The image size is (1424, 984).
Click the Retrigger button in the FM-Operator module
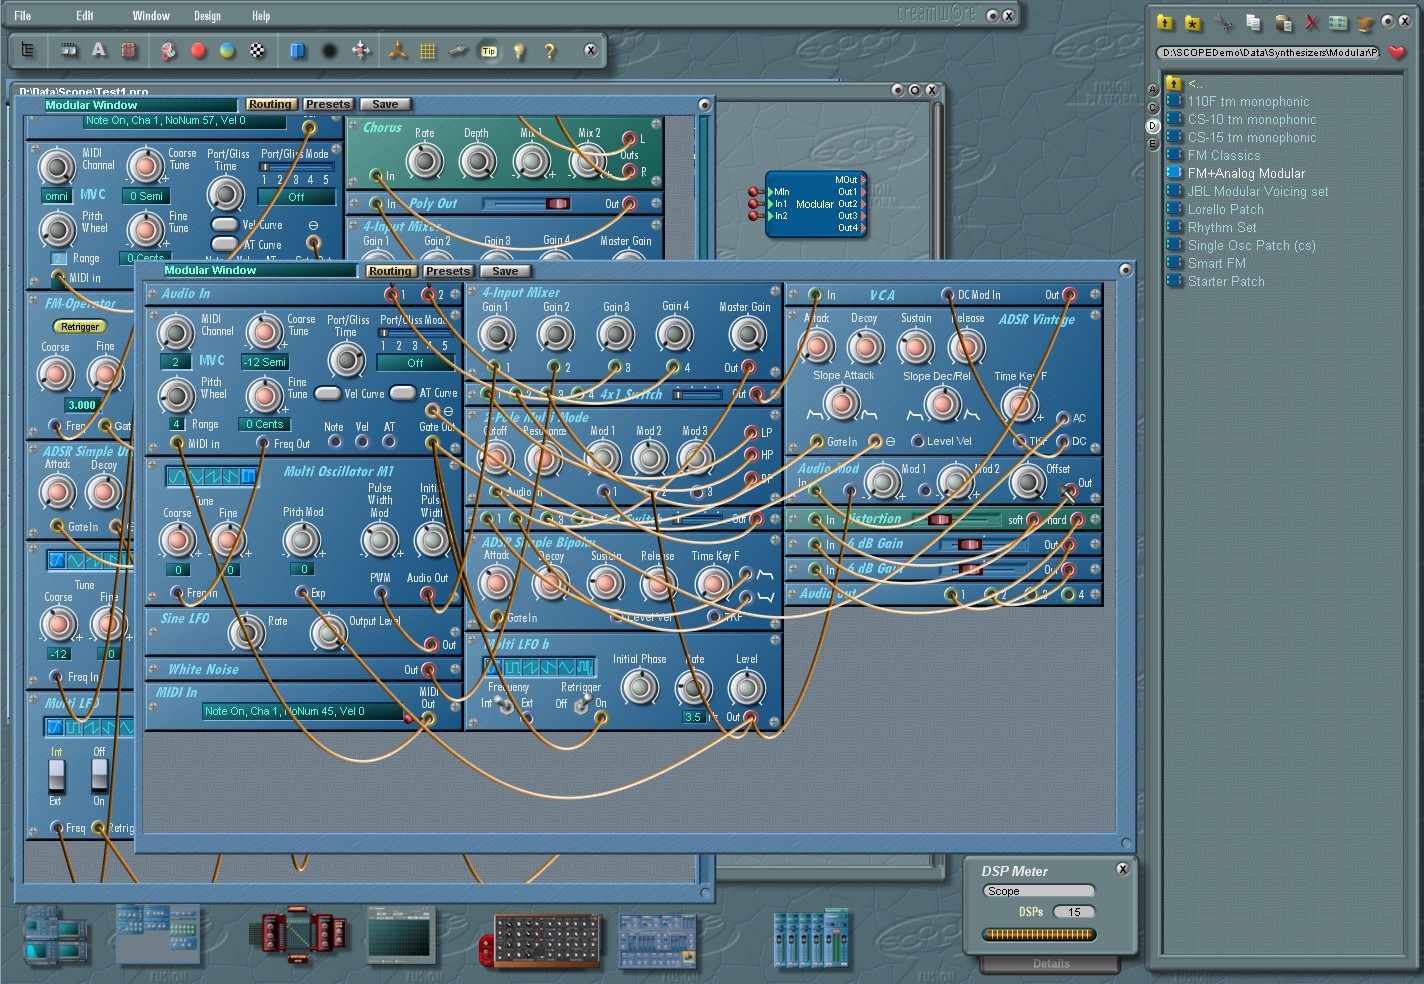pyautogui.click(x=80, y=327)
